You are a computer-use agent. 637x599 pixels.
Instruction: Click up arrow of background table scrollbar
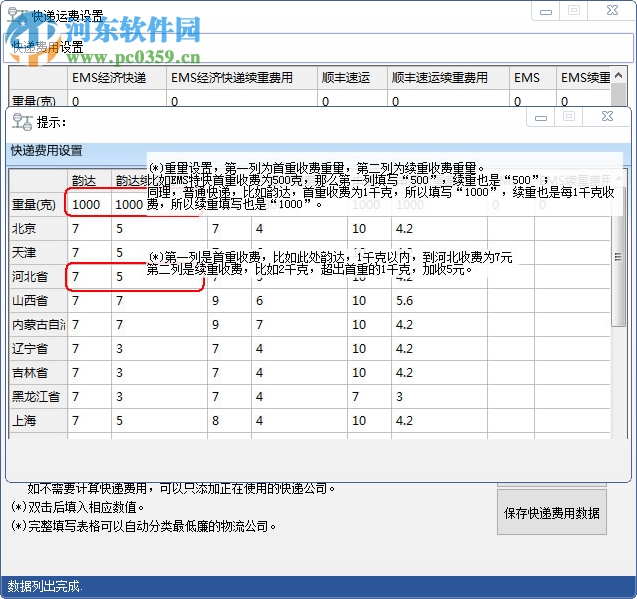(x=618, y=76)
